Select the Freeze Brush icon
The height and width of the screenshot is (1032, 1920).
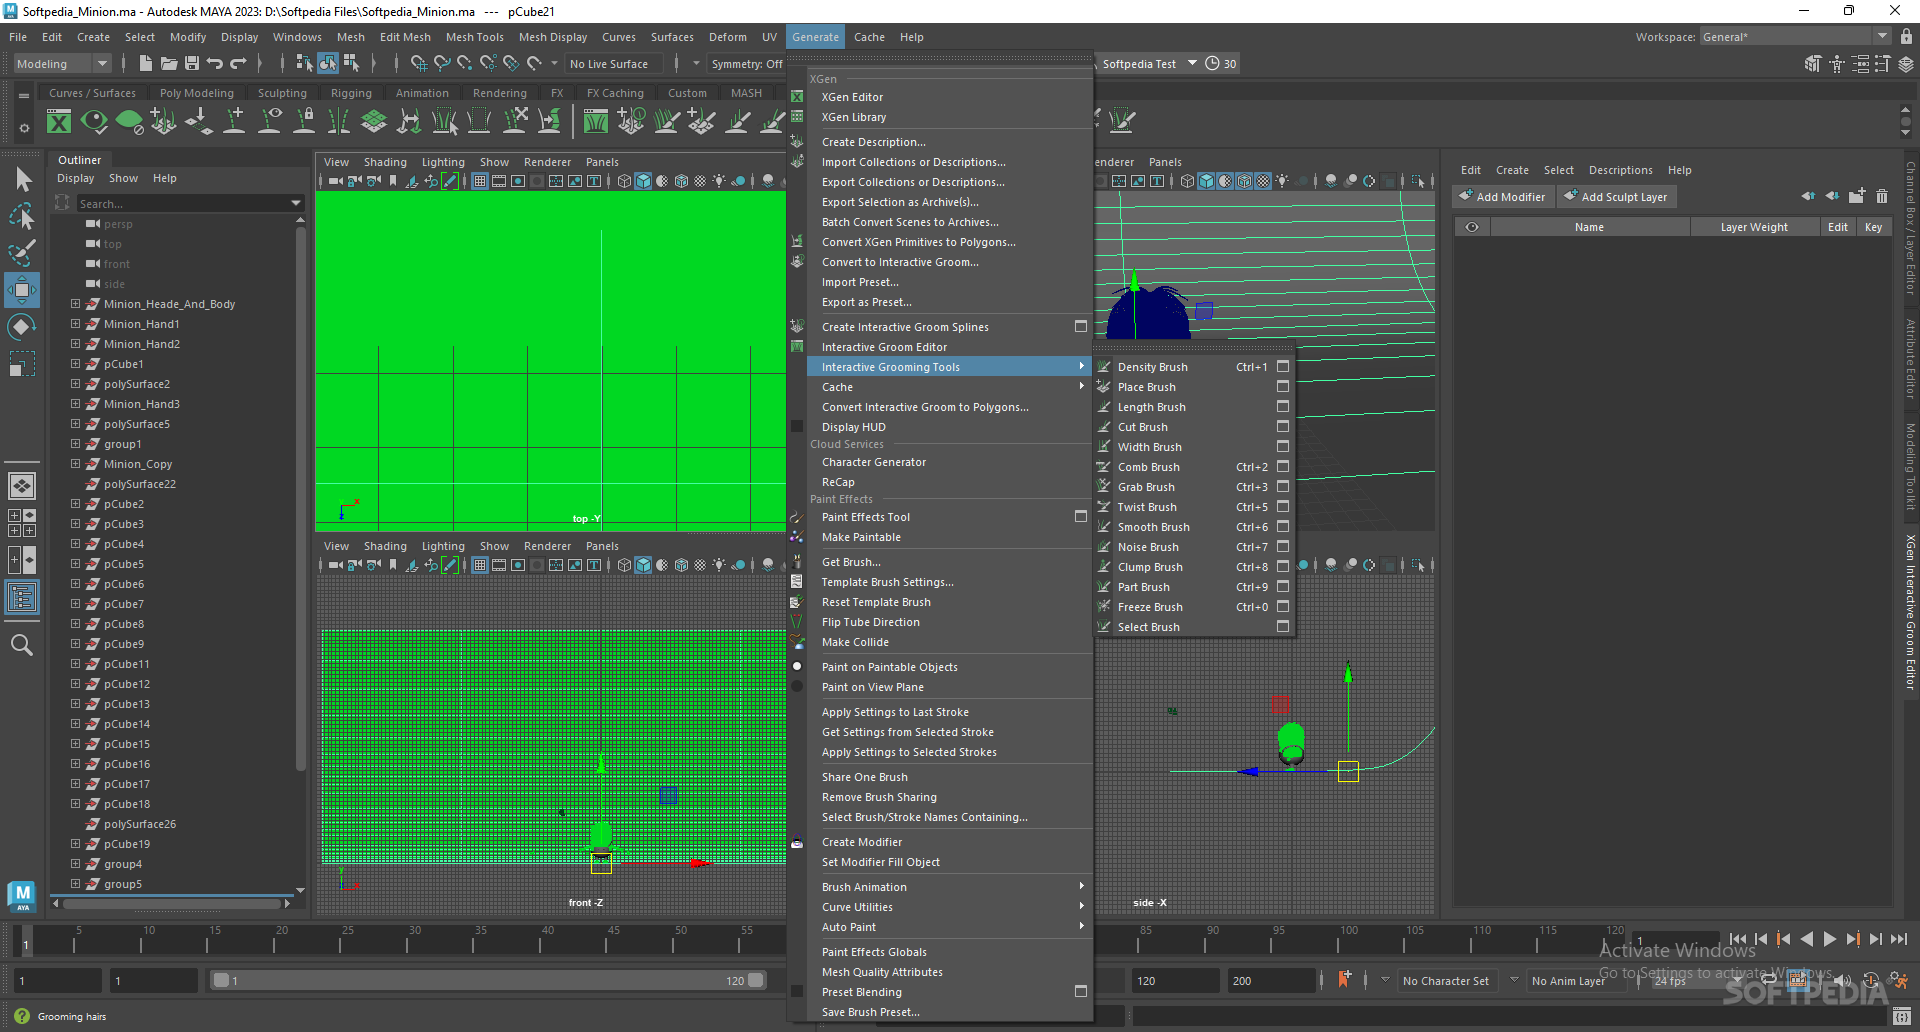click(1104, 607)
